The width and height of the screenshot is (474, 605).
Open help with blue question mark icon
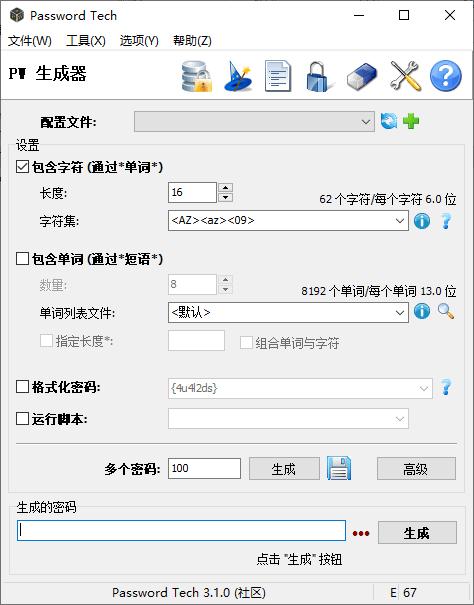[446, 76]
